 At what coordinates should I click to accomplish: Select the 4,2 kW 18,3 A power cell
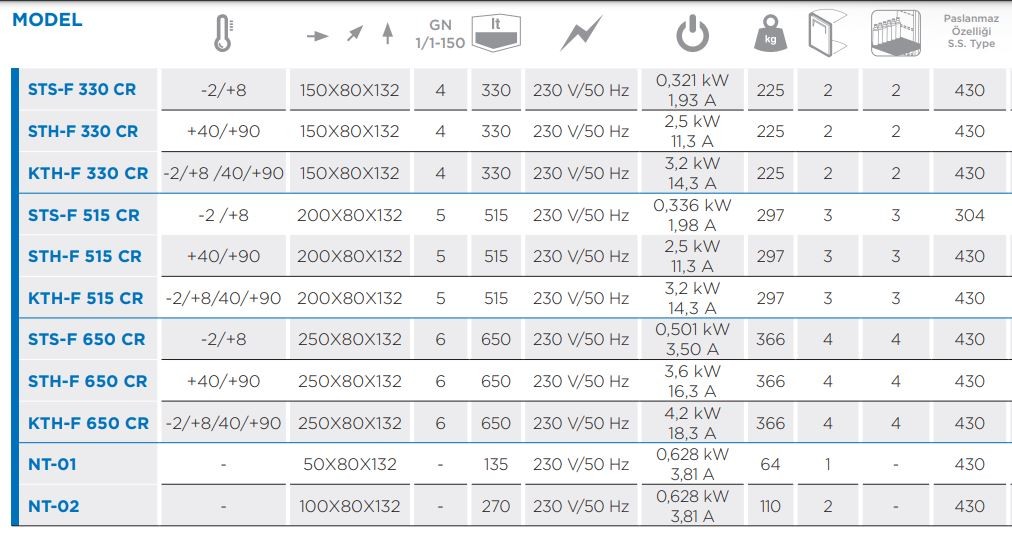pyautogui.click(x=692, y=423)
